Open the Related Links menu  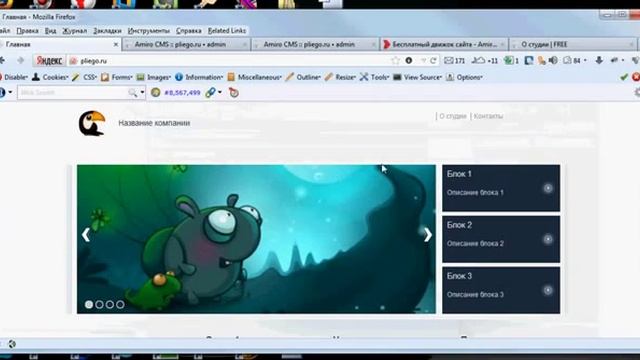coord(227,31)
